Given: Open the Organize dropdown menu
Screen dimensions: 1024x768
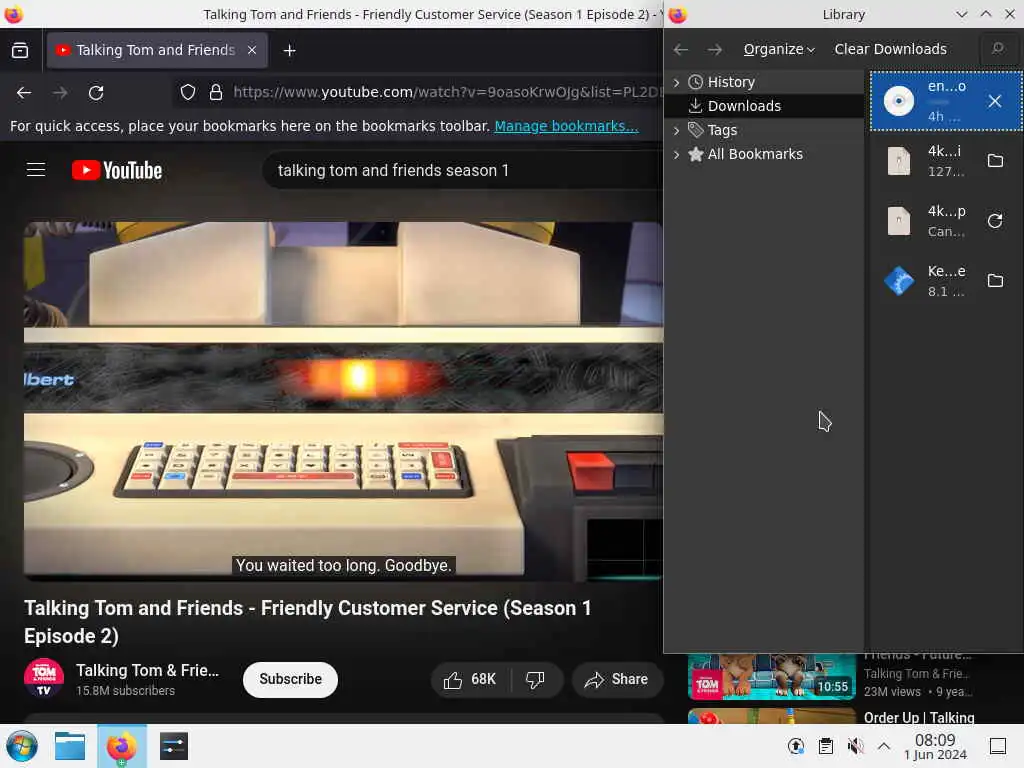Looking at the screenshot, I should (x=779, y=49).
